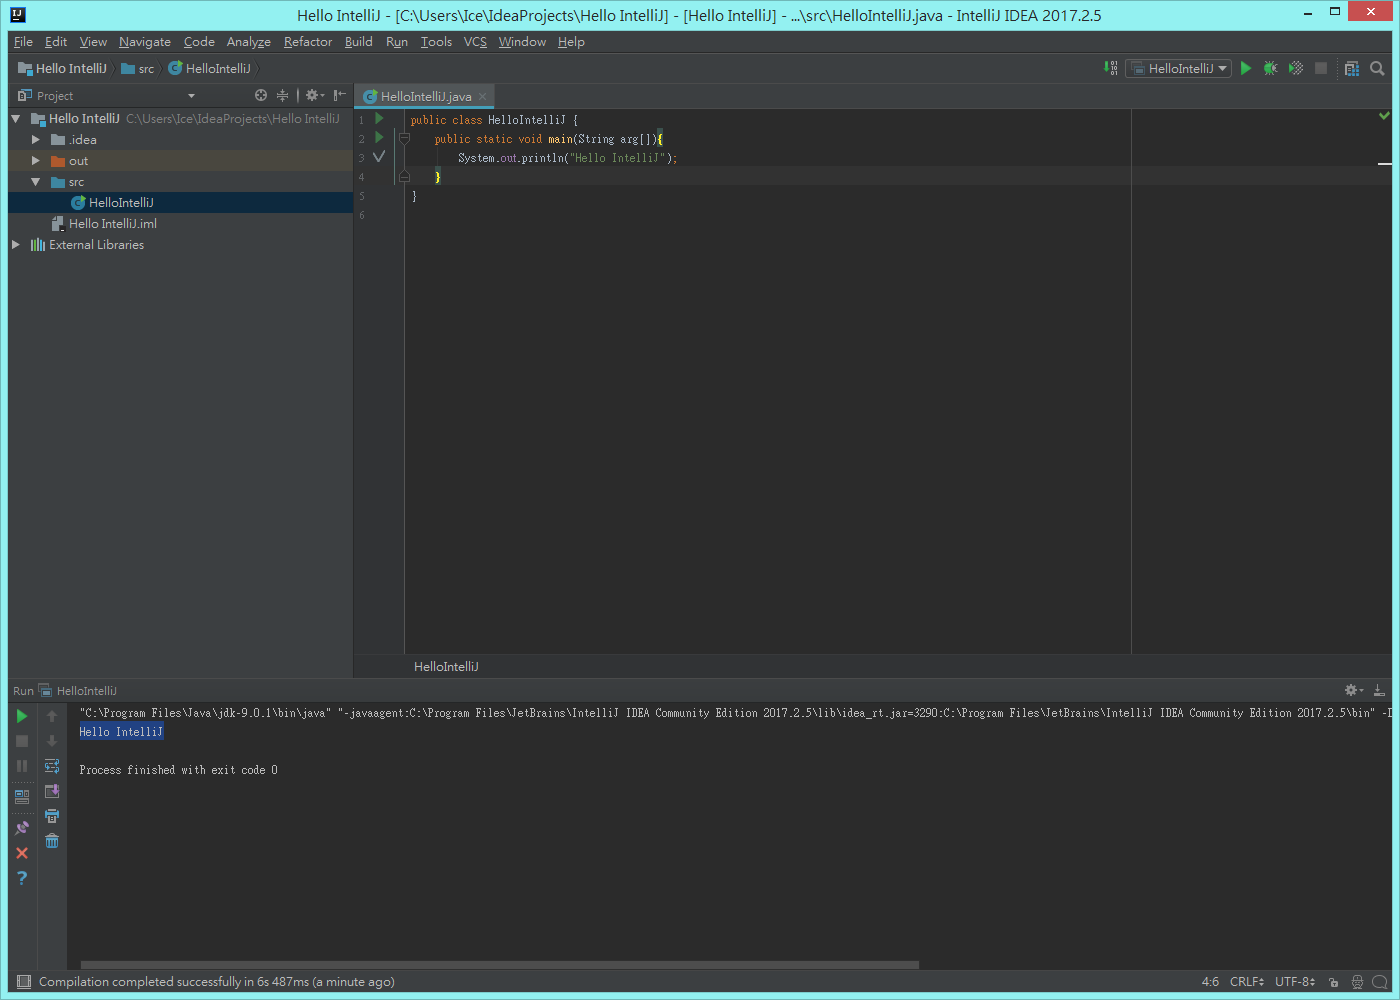Print the console output

[x=52, y=816]
